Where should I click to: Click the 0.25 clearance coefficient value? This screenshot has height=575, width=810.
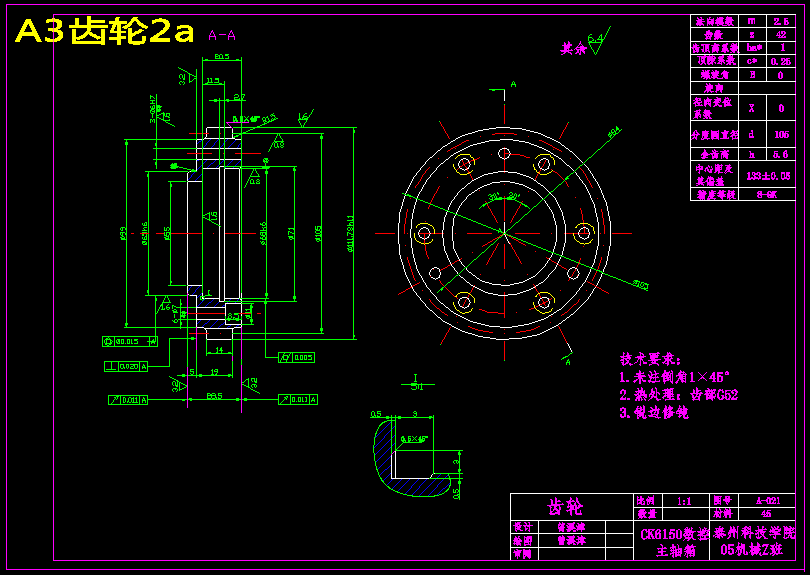click(x=781, y=61)
